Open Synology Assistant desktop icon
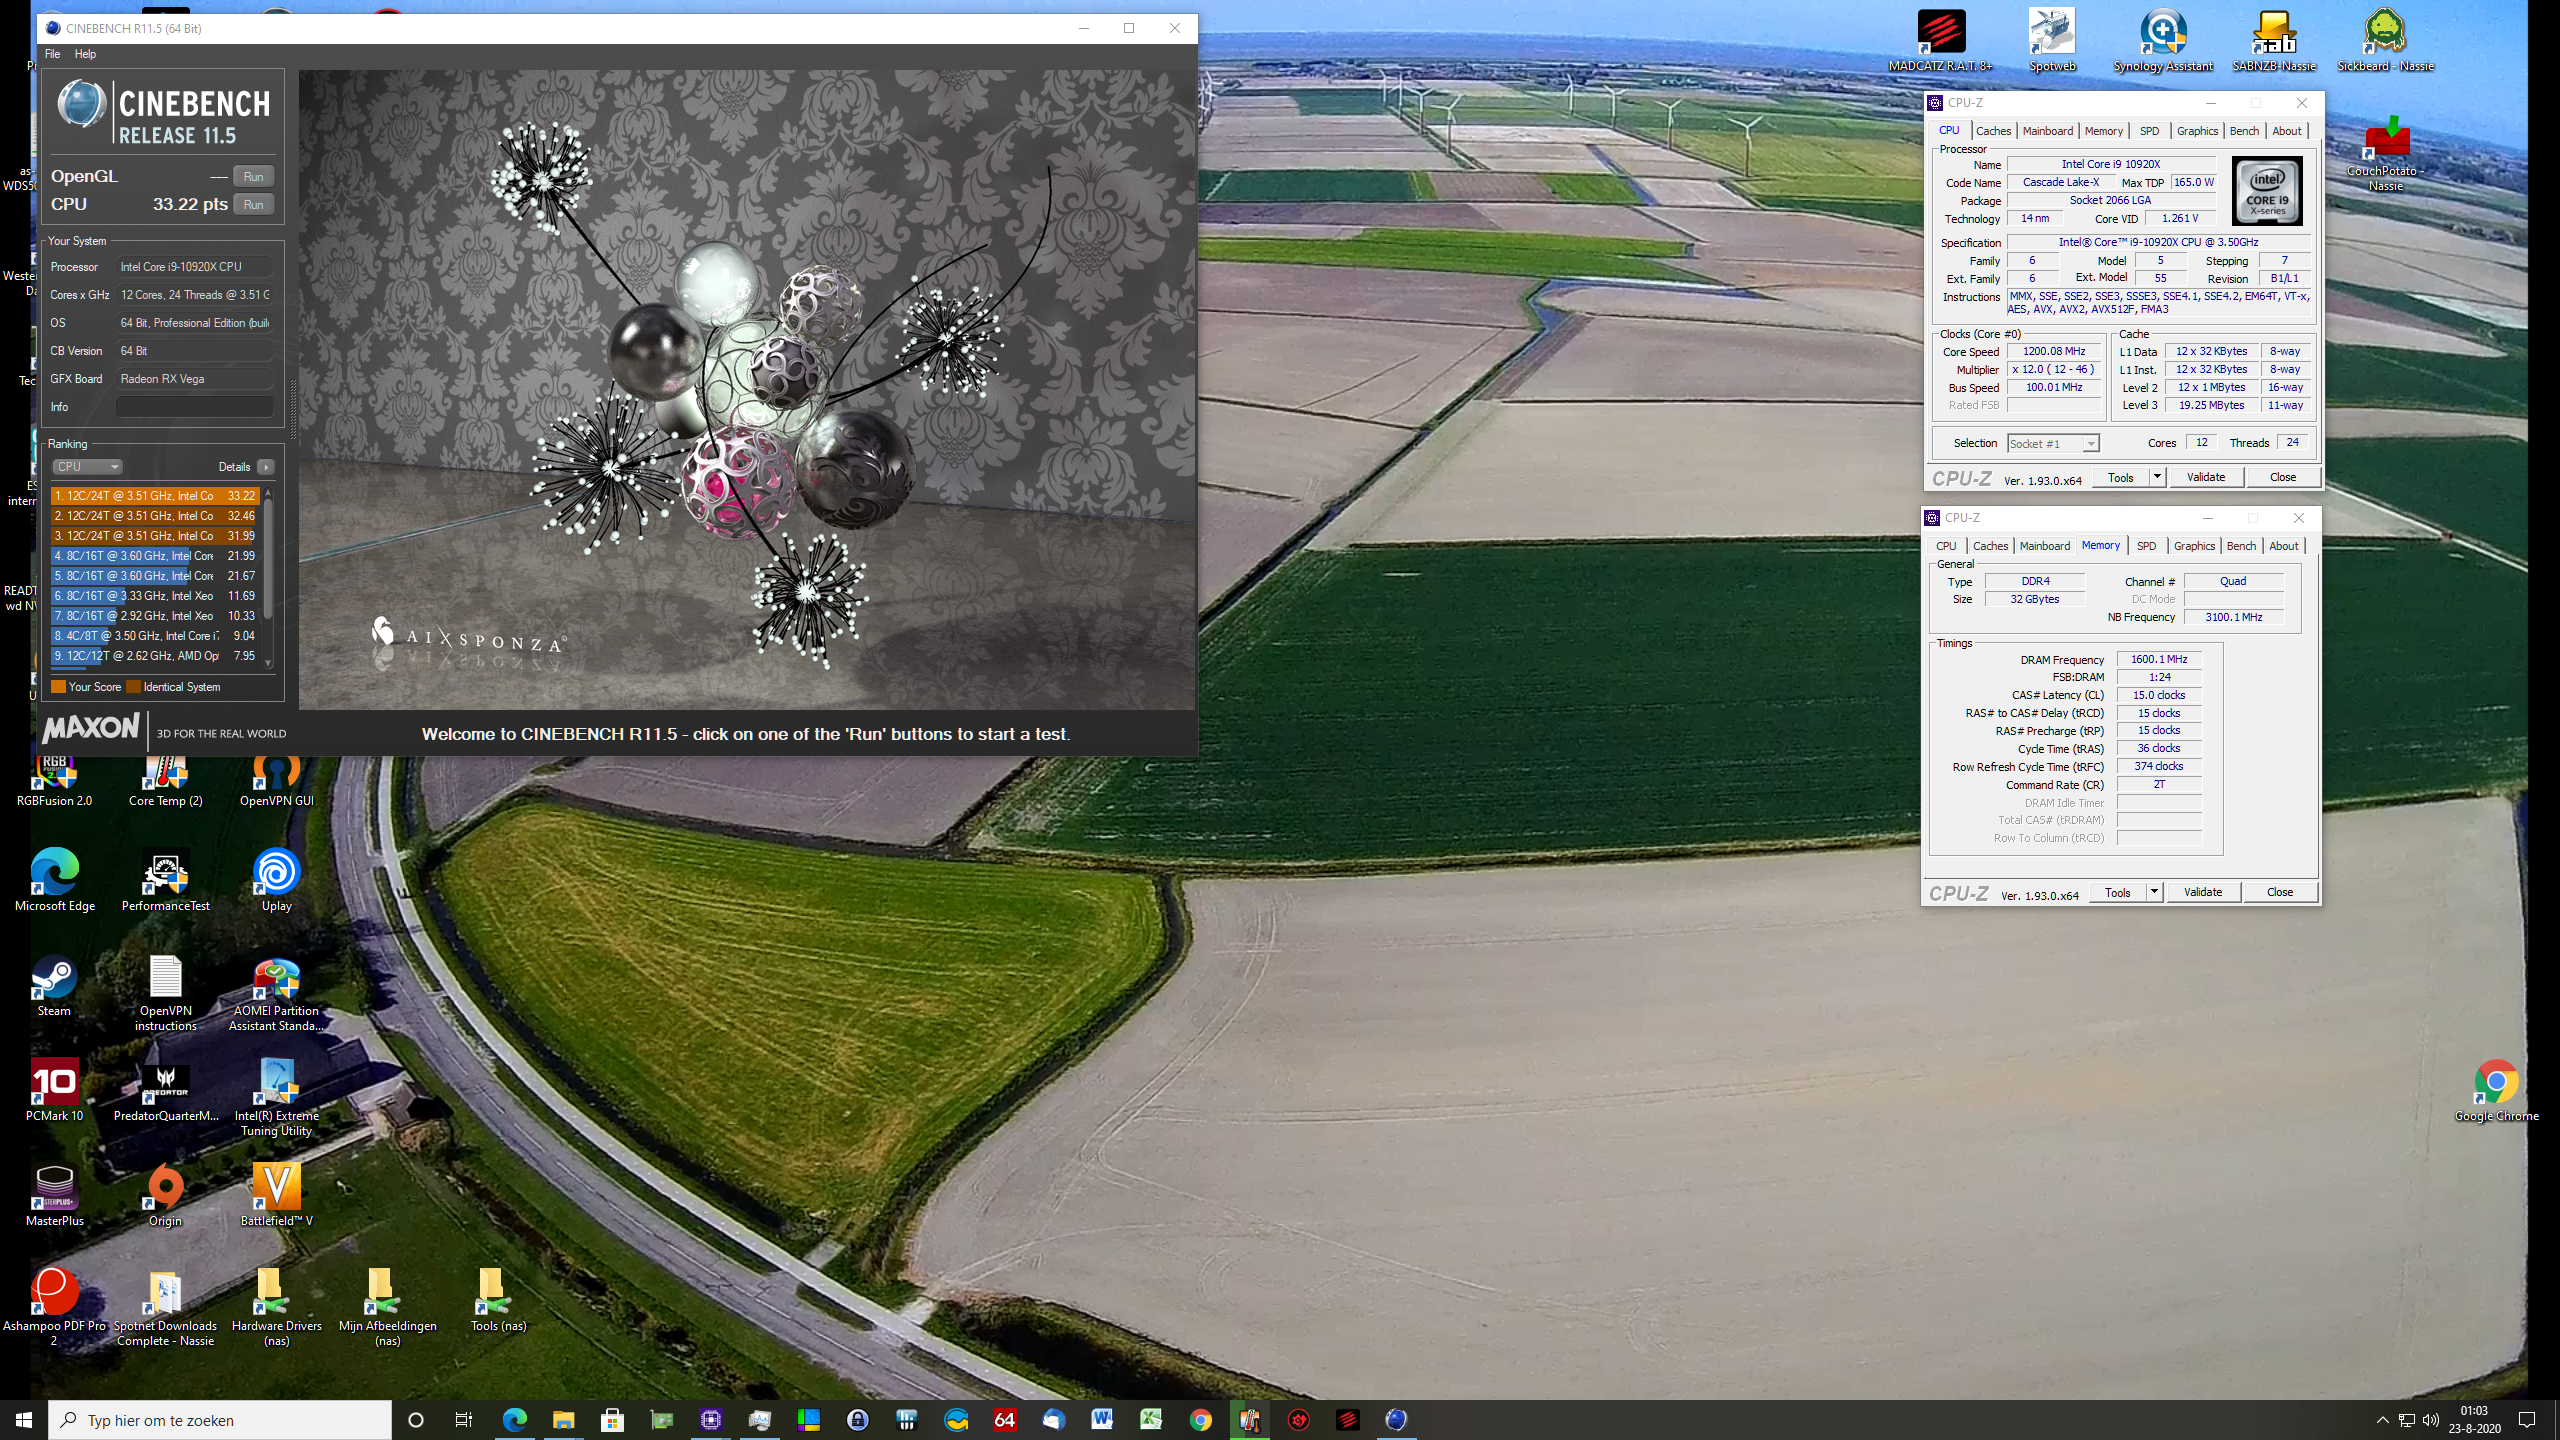The width and height of the screenshot is (2560, 1440). pyautogui.click(x=2163, y=40)
